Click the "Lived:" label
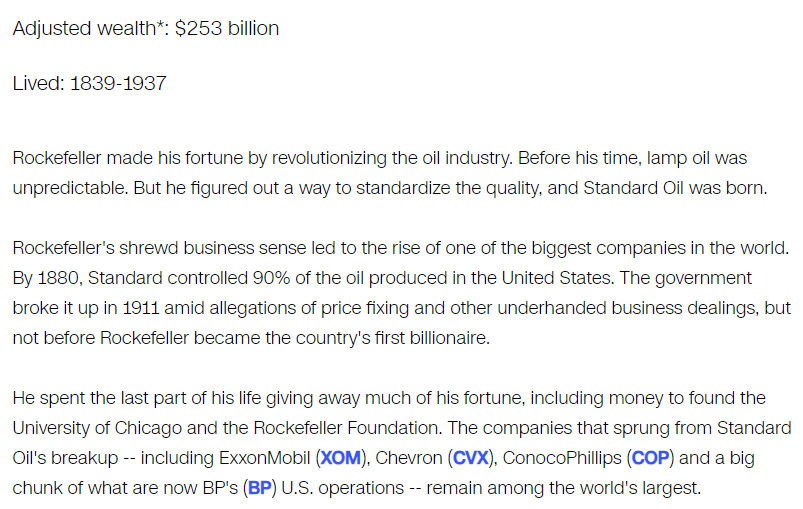Image resolution: width=803 pixels, height=509 pixels. coord(38,83)
